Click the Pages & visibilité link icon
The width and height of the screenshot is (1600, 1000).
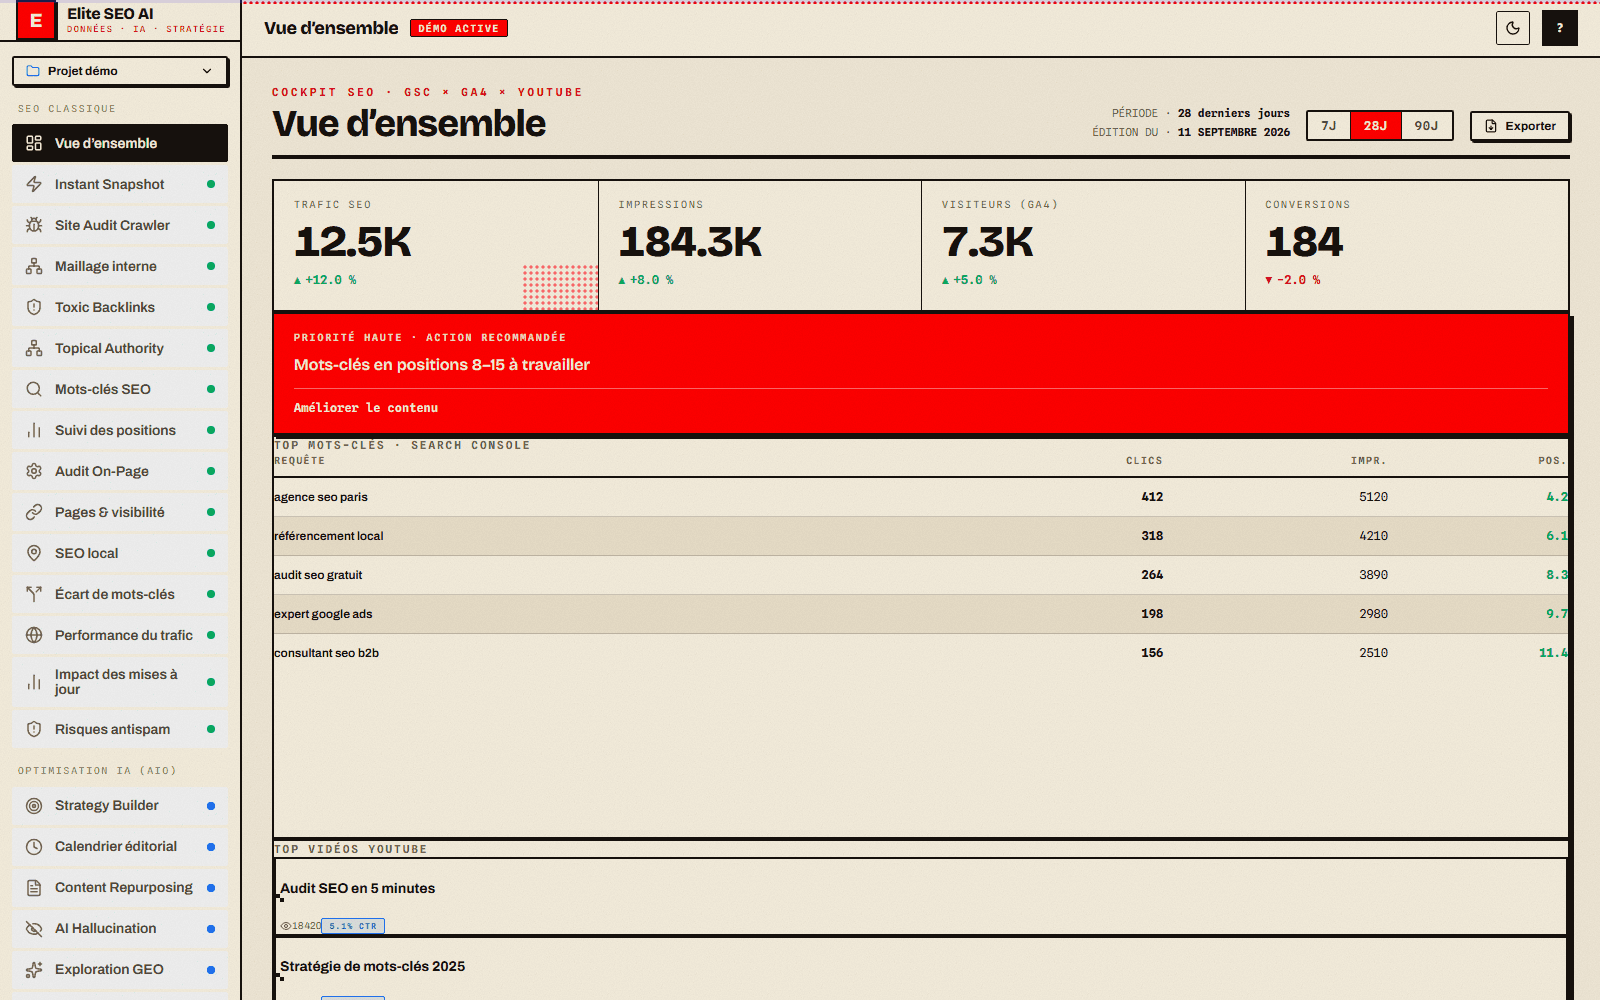click(34, 512)
